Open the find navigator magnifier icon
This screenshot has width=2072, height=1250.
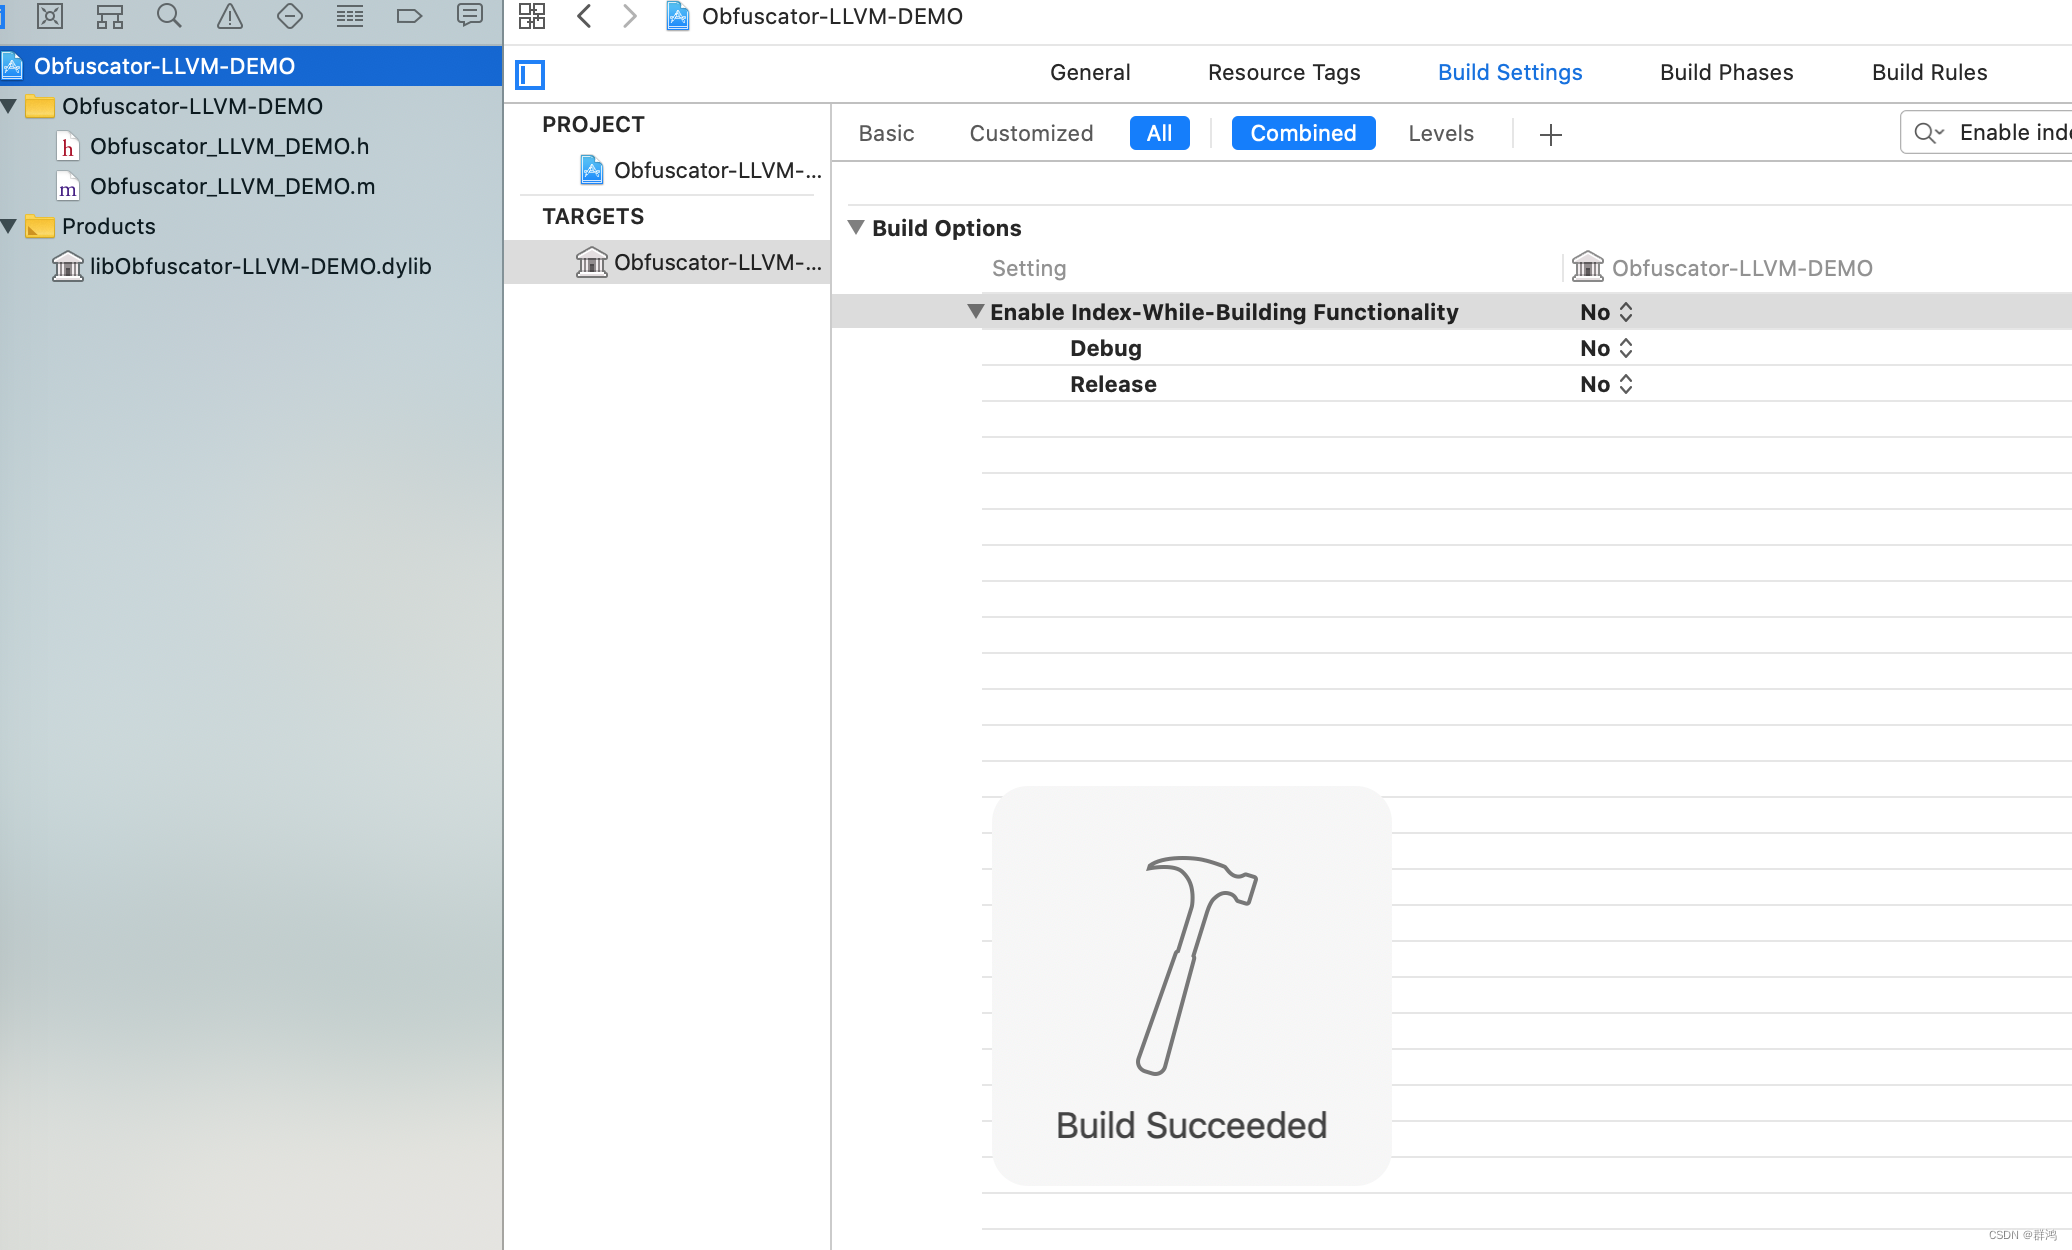169,16
